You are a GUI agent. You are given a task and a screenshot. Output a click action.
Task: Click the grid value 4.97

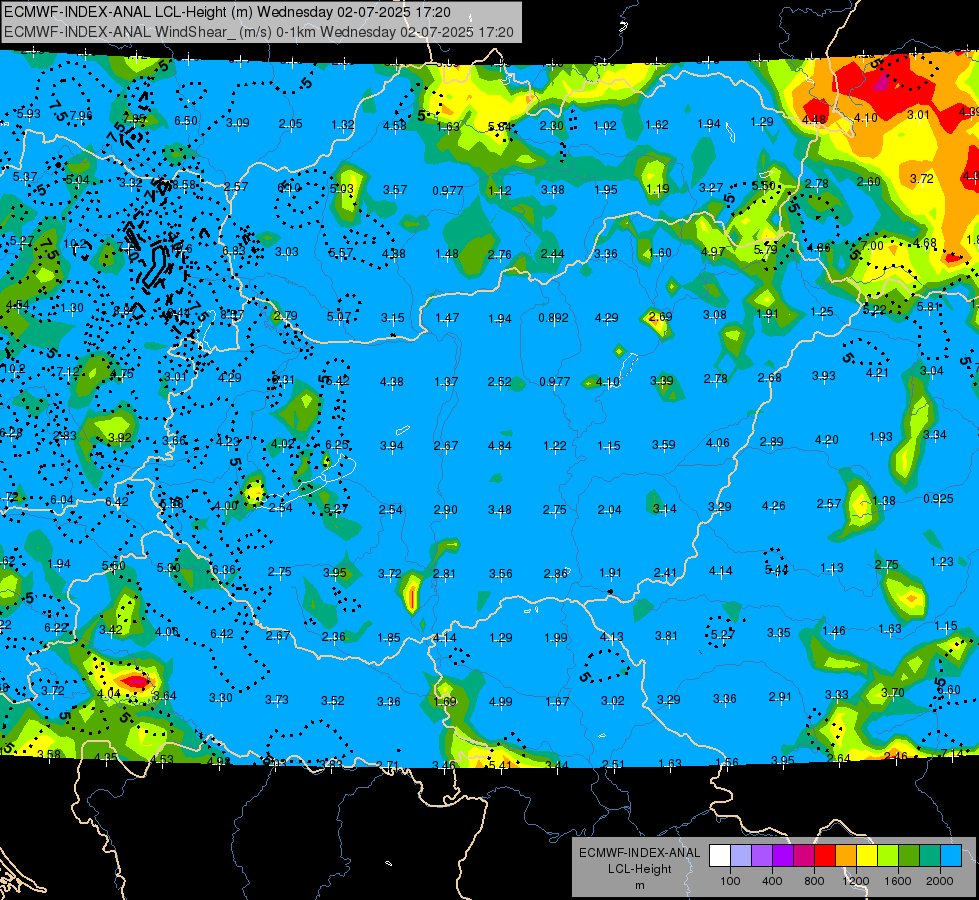[713, 252]
